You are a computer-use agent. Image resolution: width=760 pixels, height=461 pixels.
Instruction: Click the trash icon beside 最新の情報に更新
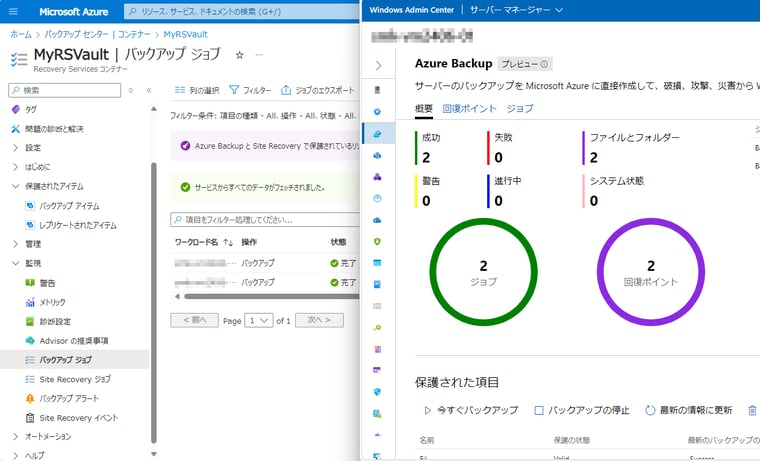tap(752, 410)
